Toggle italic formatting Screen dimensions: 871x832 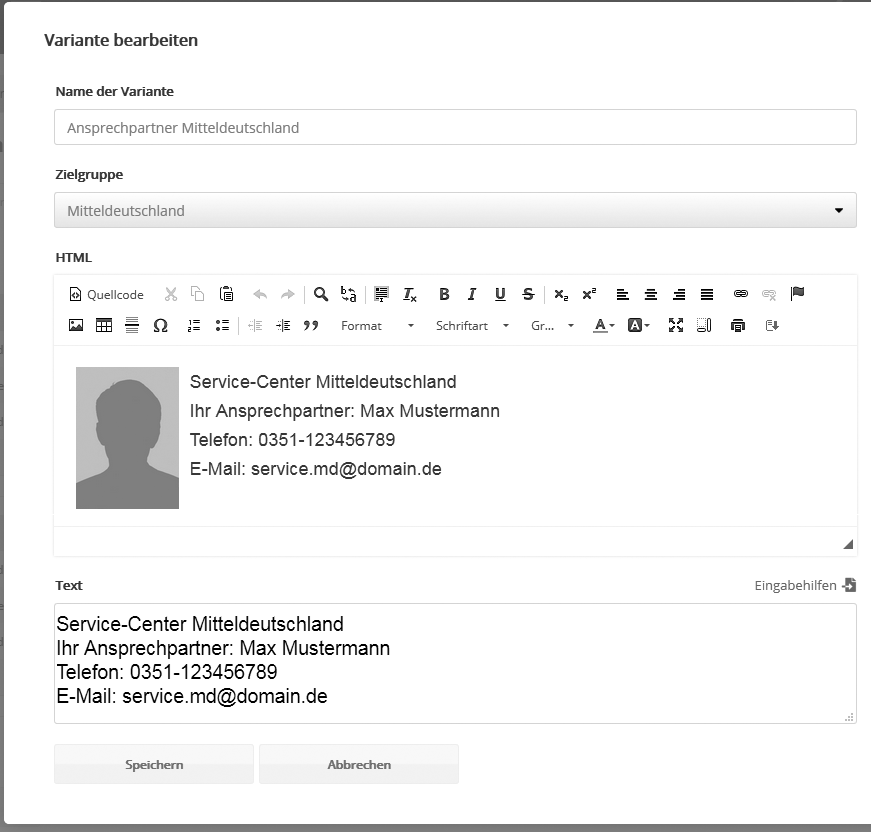pyautogui.click(x=471, y=294)
